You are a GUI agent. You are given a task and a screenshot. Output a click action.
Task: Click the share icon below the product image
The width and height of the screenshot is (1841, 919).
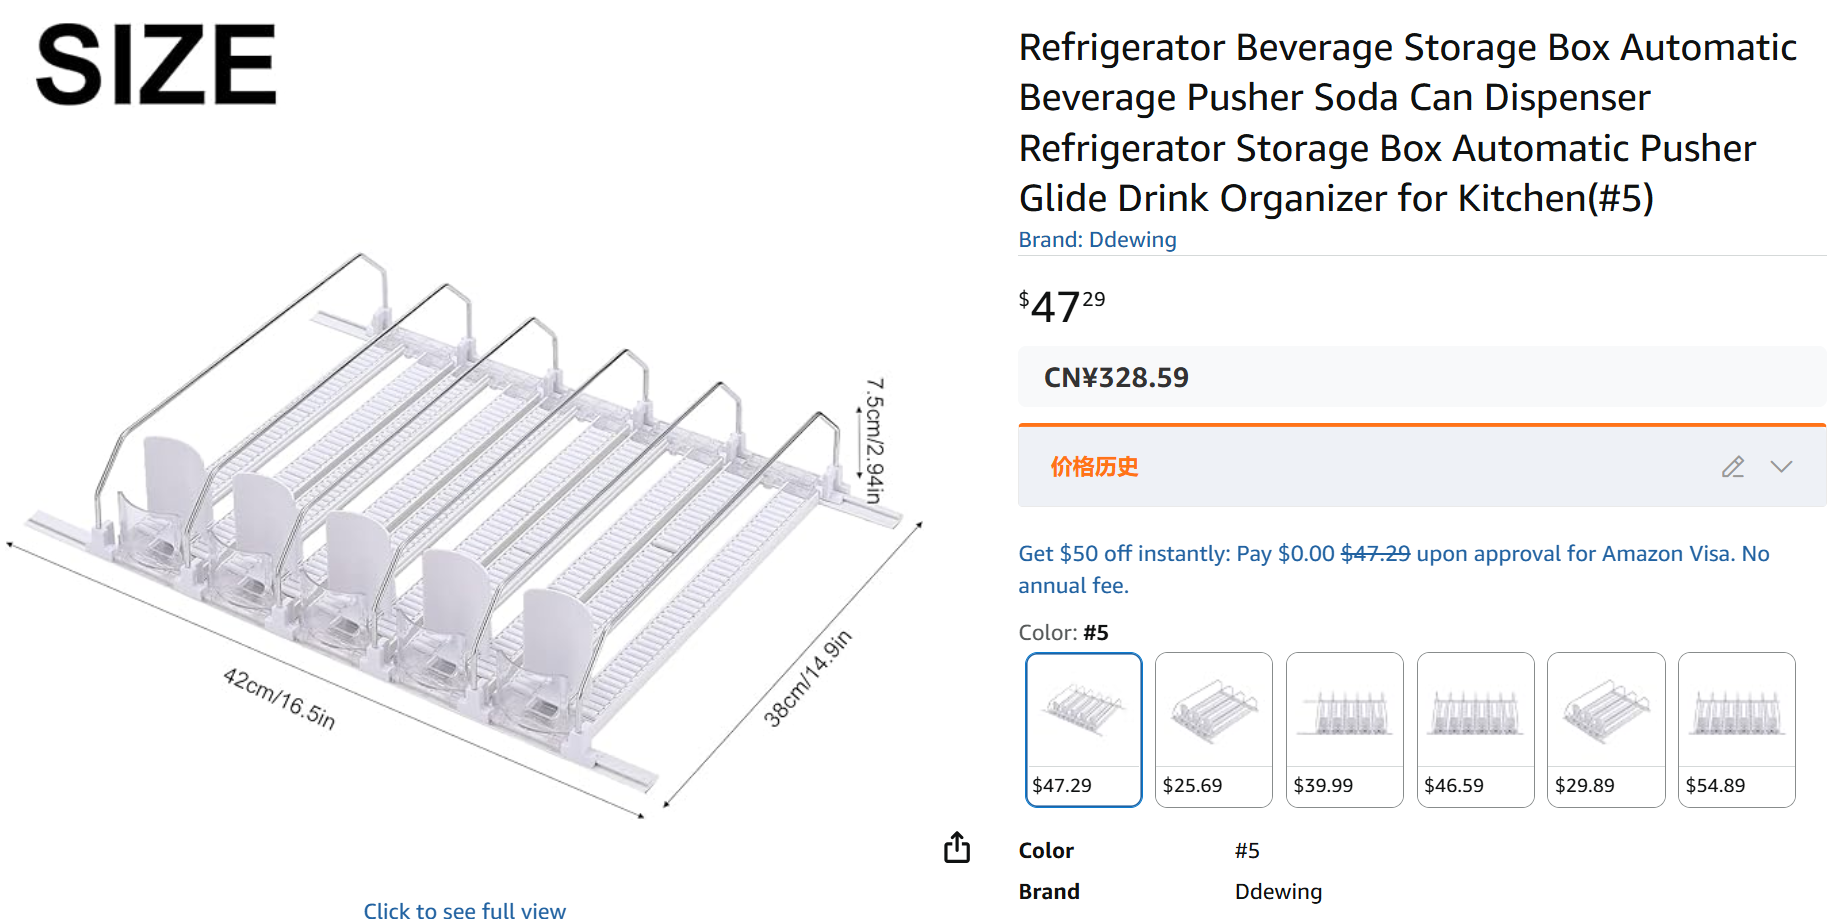[x=957, y=847]
